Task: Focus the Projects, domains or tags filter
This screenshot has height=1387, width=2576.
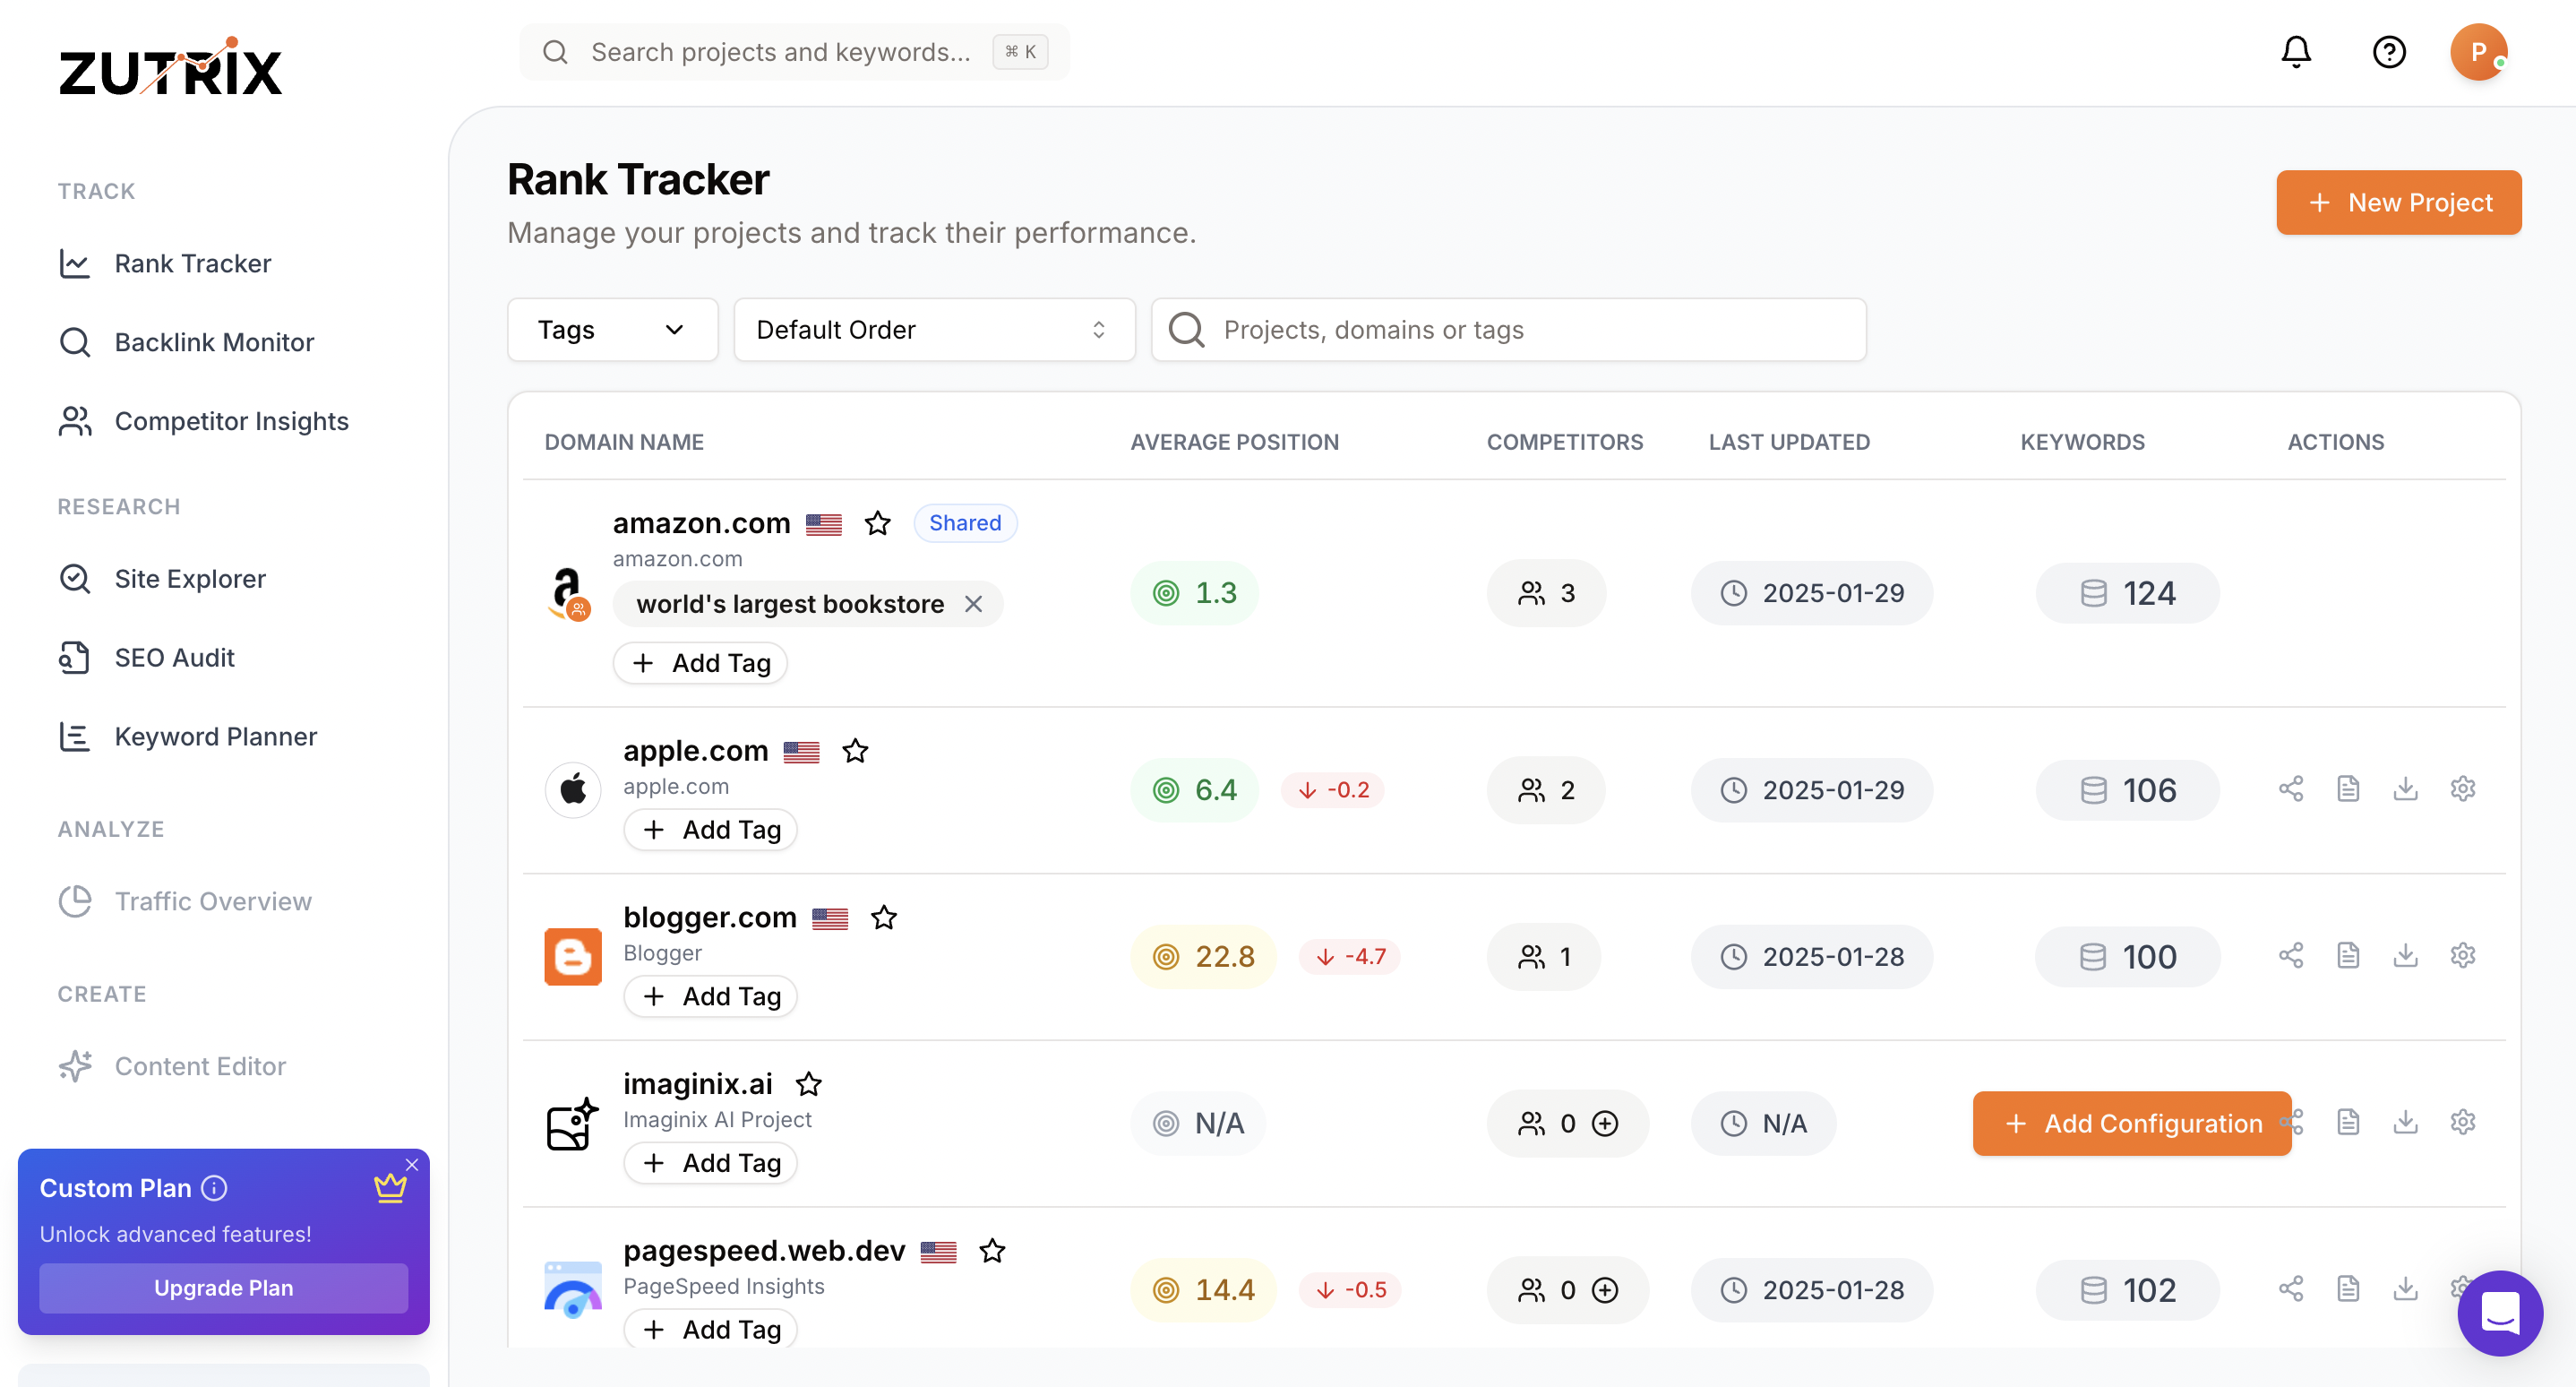Action: point(1508,330)
